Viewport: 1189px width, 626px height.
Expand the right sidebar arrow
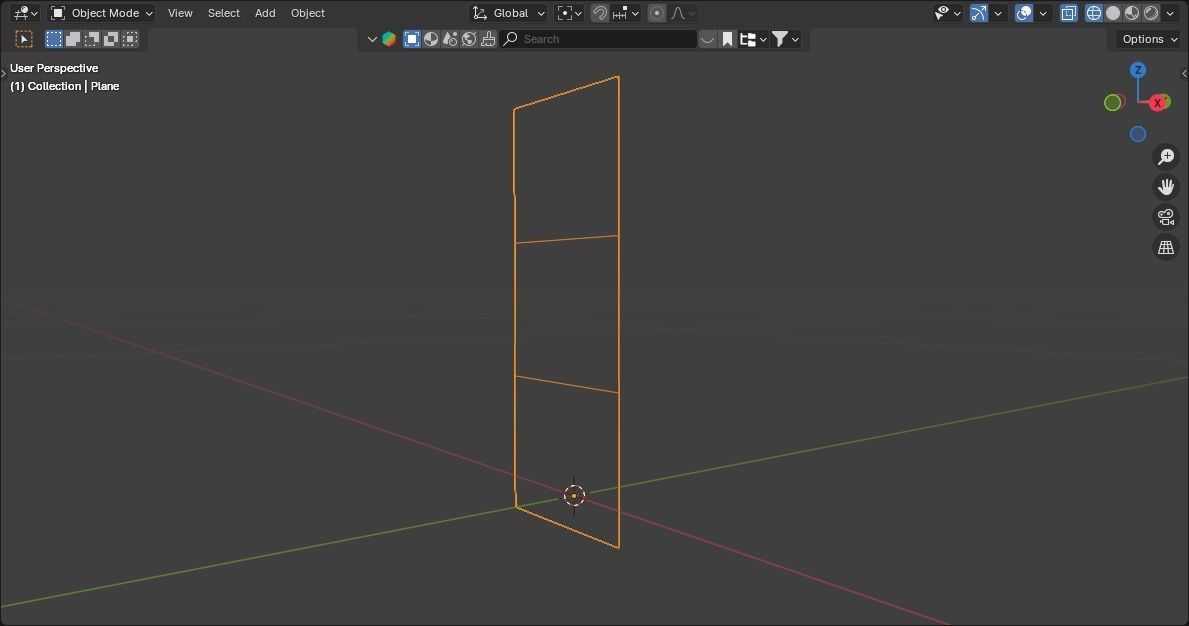tap(1184, 74)
